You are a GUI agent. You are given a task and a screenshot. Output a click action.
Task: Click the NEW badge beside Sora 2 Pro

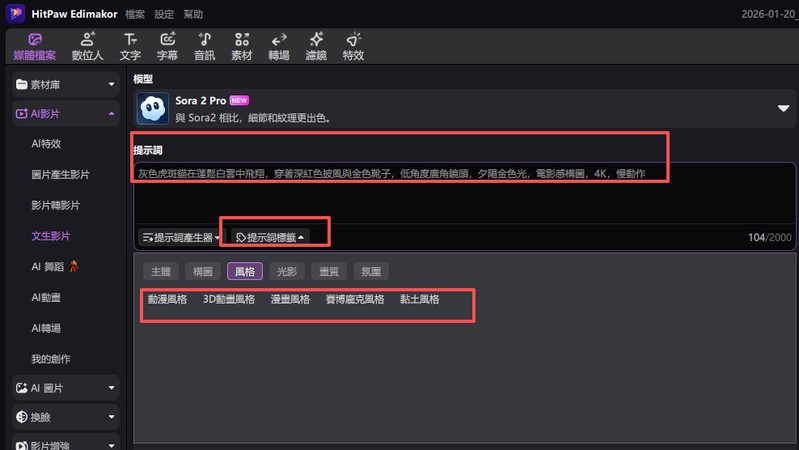click(239, 100)
